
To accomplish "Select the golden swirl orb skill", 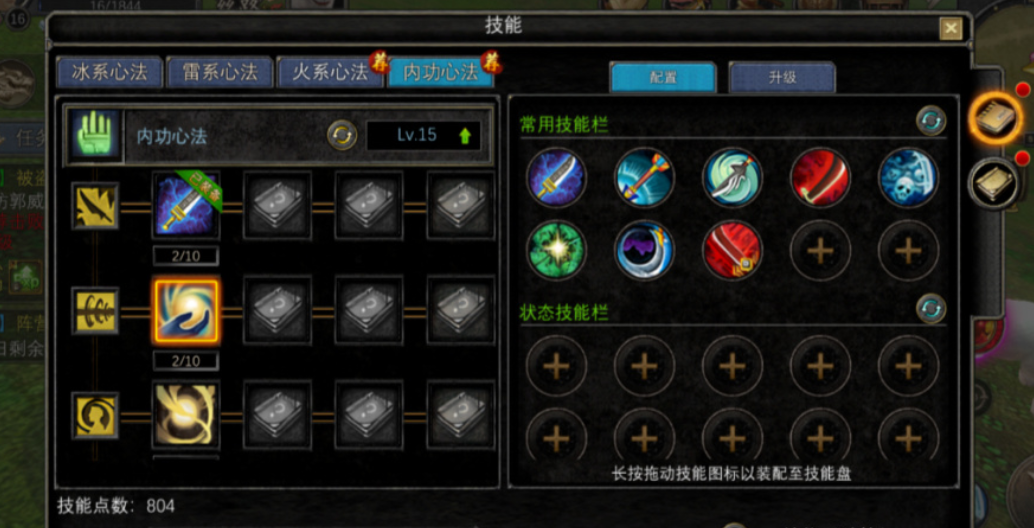I will click(186, 415).
